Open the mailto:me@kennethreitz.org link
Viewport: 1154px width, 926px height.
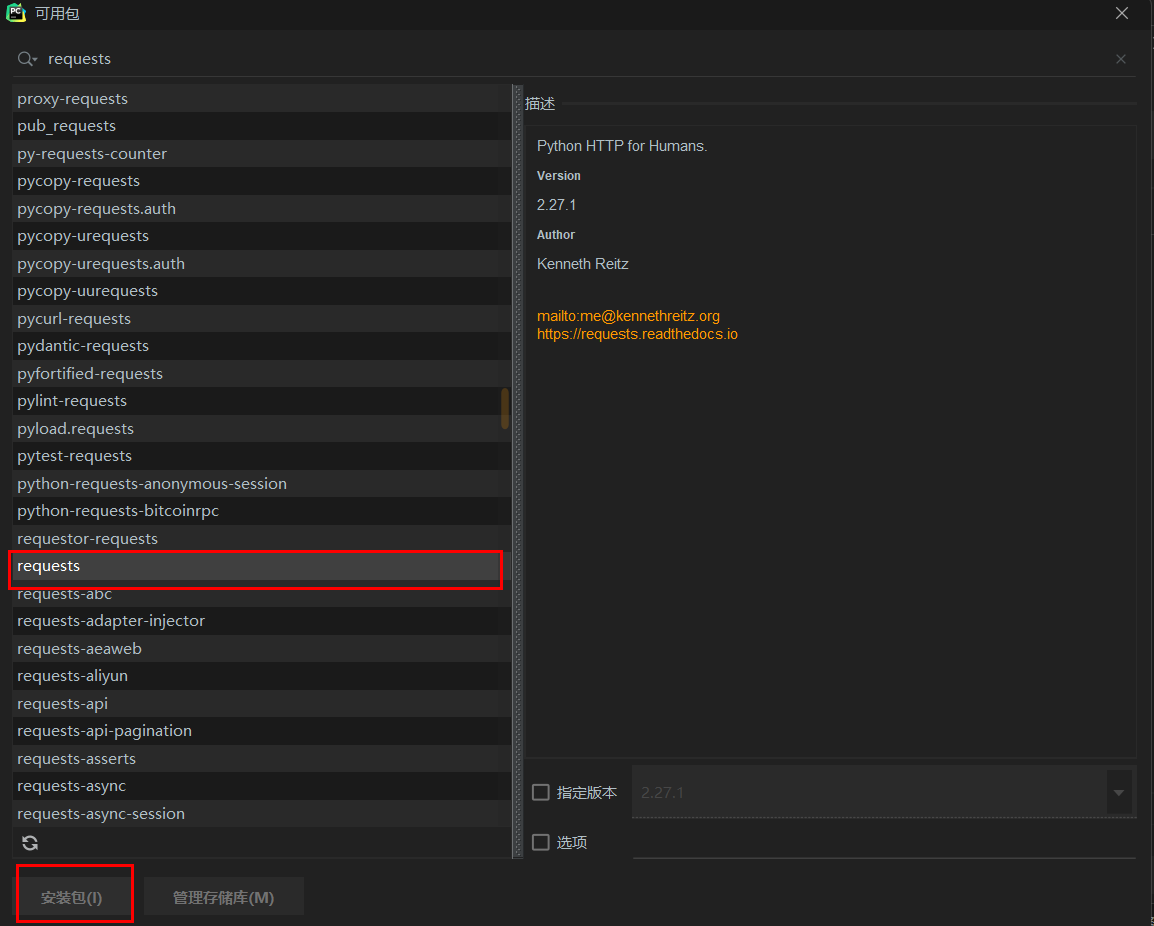[x=629, y=316]
